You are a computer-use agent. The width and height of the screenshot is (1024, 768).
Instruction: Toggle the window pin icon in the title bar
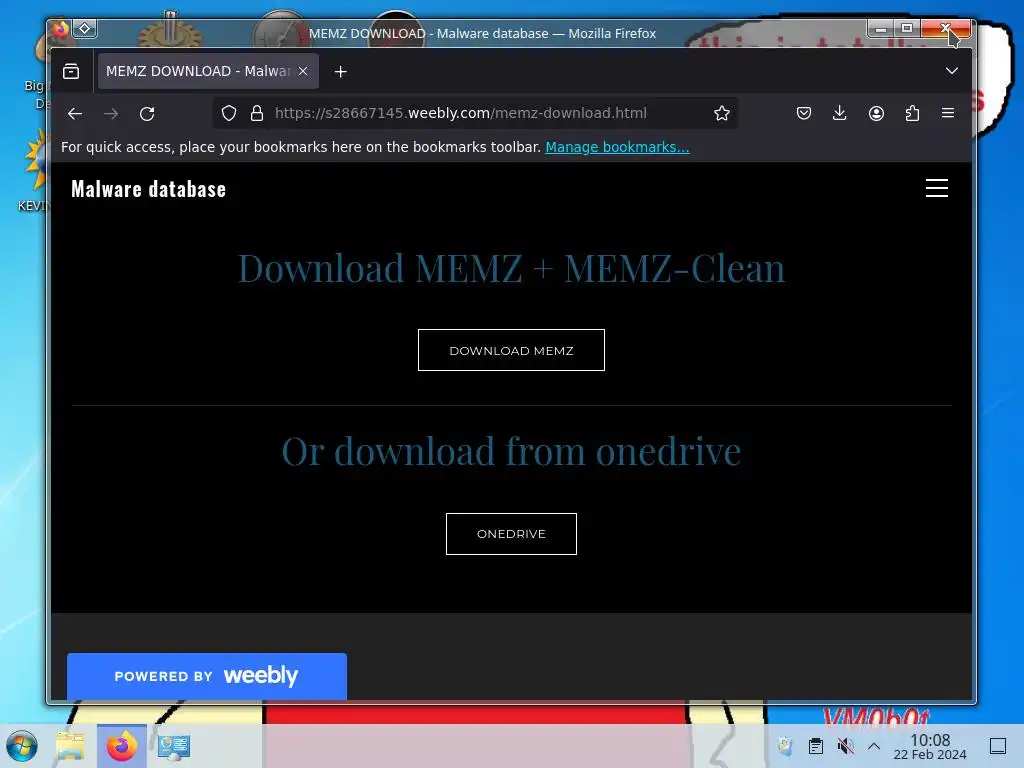pyautogui.click(x=85, y=29)
